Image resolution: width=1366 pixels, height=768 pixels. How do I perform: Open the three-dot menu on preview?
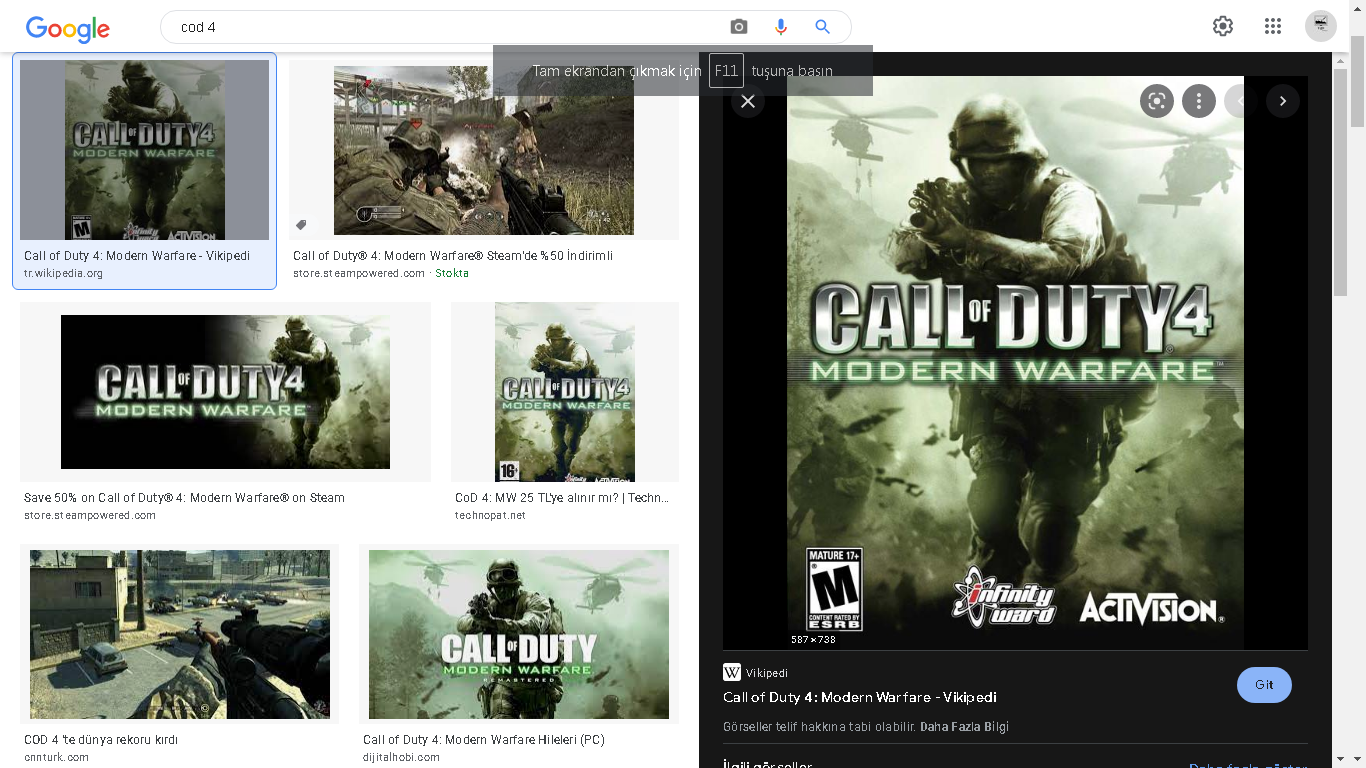[x=1199, y=101]
